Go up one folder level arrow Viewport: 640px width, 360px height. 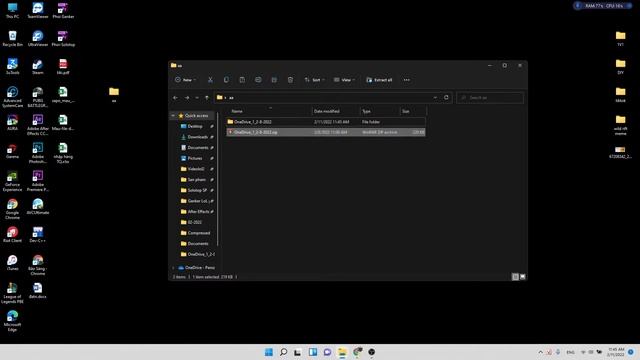pos(207,98)
